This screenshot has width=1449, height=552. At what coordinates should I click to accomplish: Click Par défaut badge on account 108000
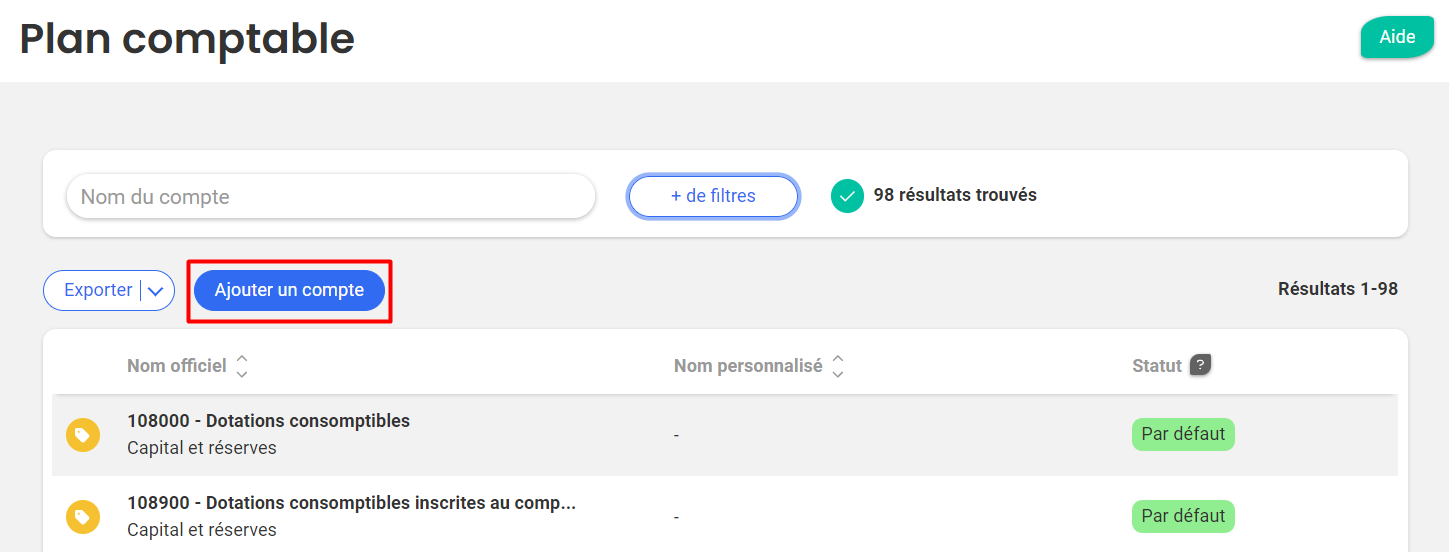[x=1183, y=434]
